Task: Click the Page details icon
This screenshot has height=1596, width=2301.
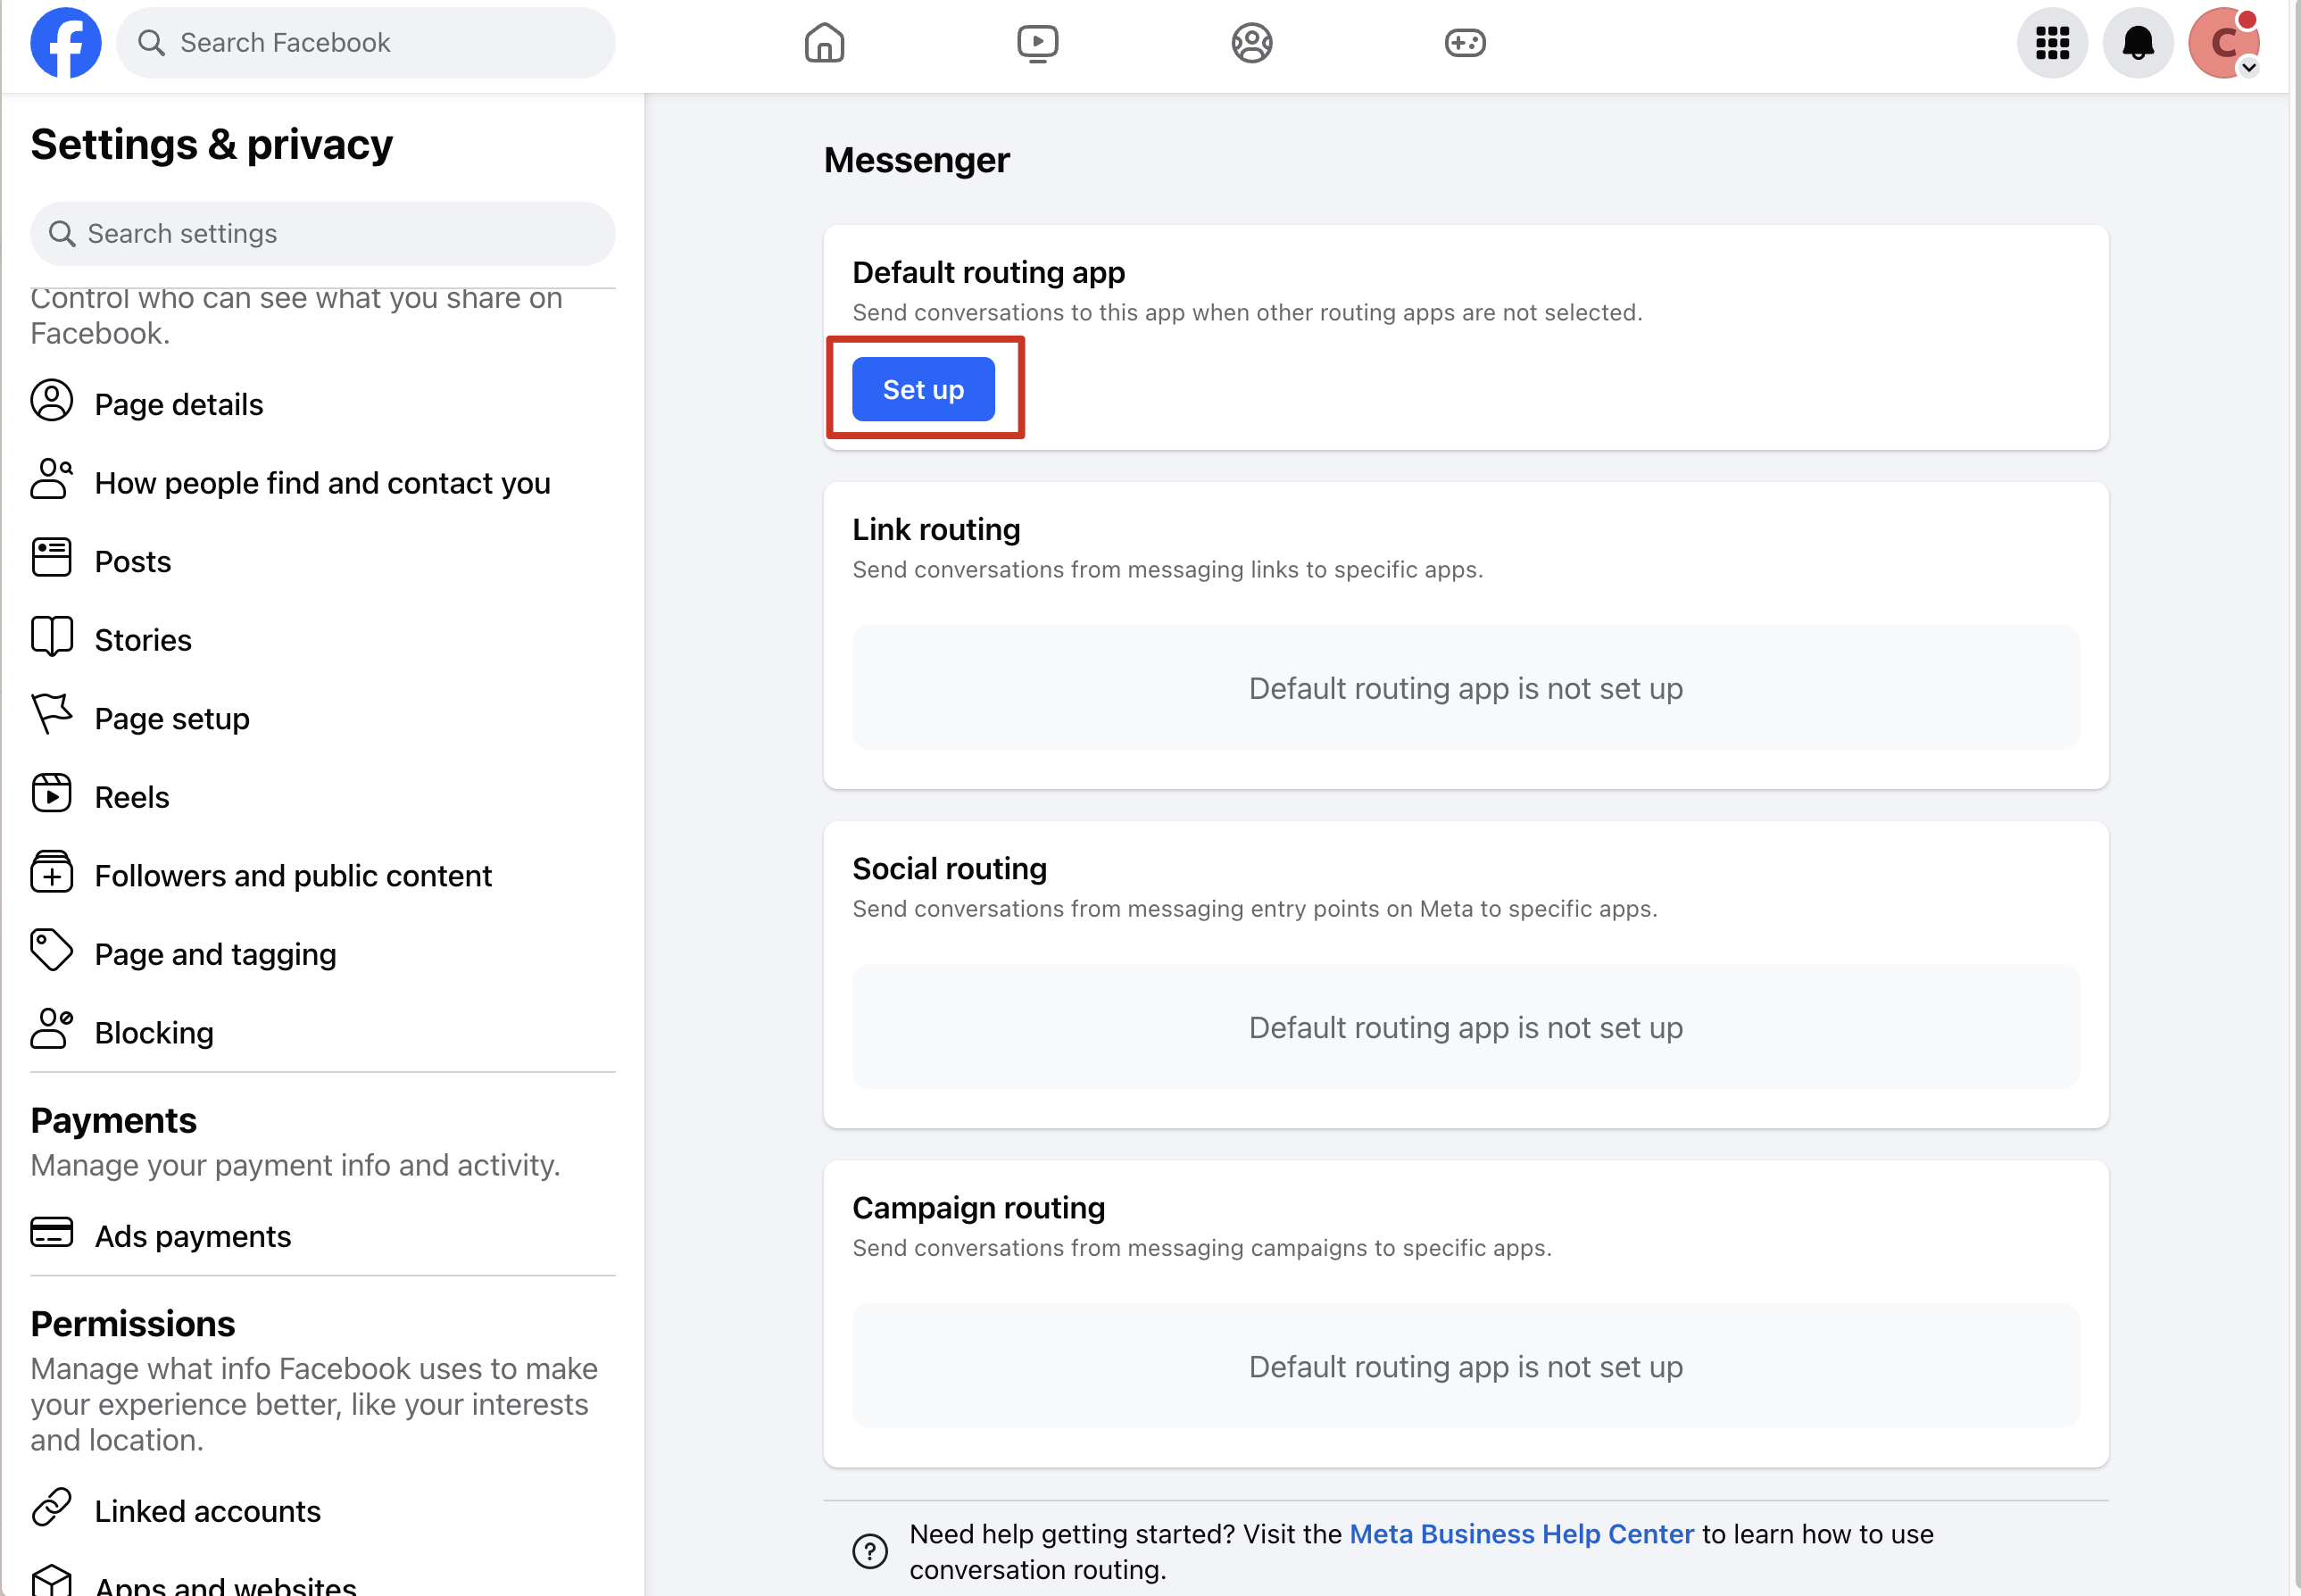Action: (52, 401)
